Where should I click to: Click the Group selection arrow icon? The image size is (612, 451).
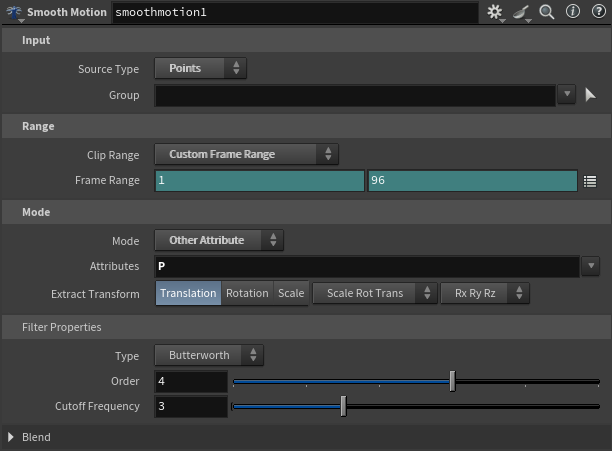click(590, 95)
